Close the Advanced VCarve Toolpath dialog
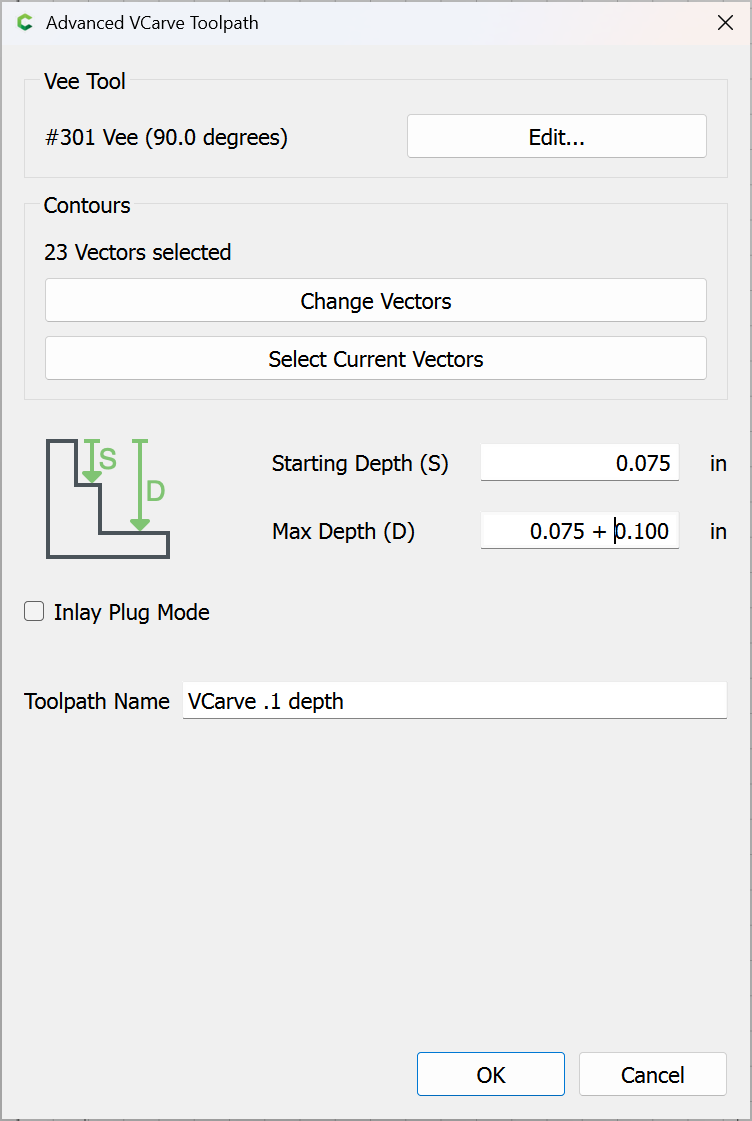Screen dimensions: 752x1121 click(x=726, y=23)
